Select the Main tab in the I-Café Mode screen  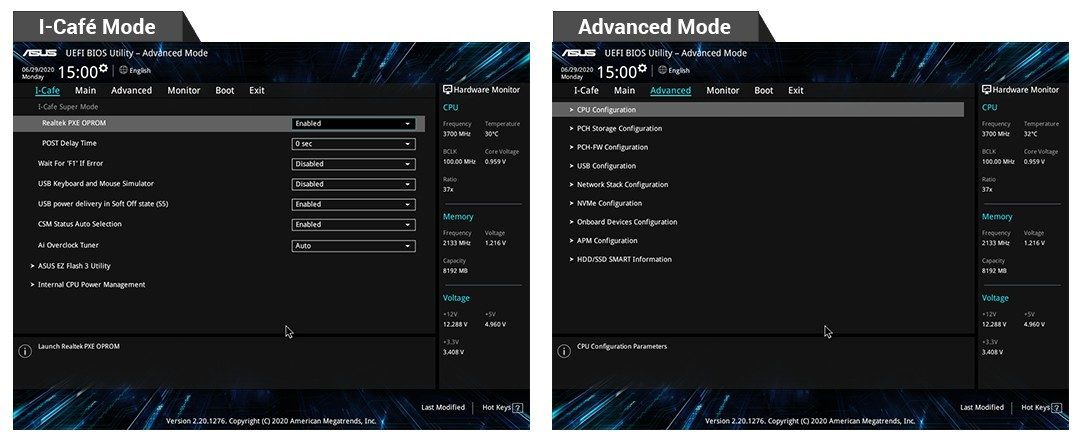(x=85, y=90)
